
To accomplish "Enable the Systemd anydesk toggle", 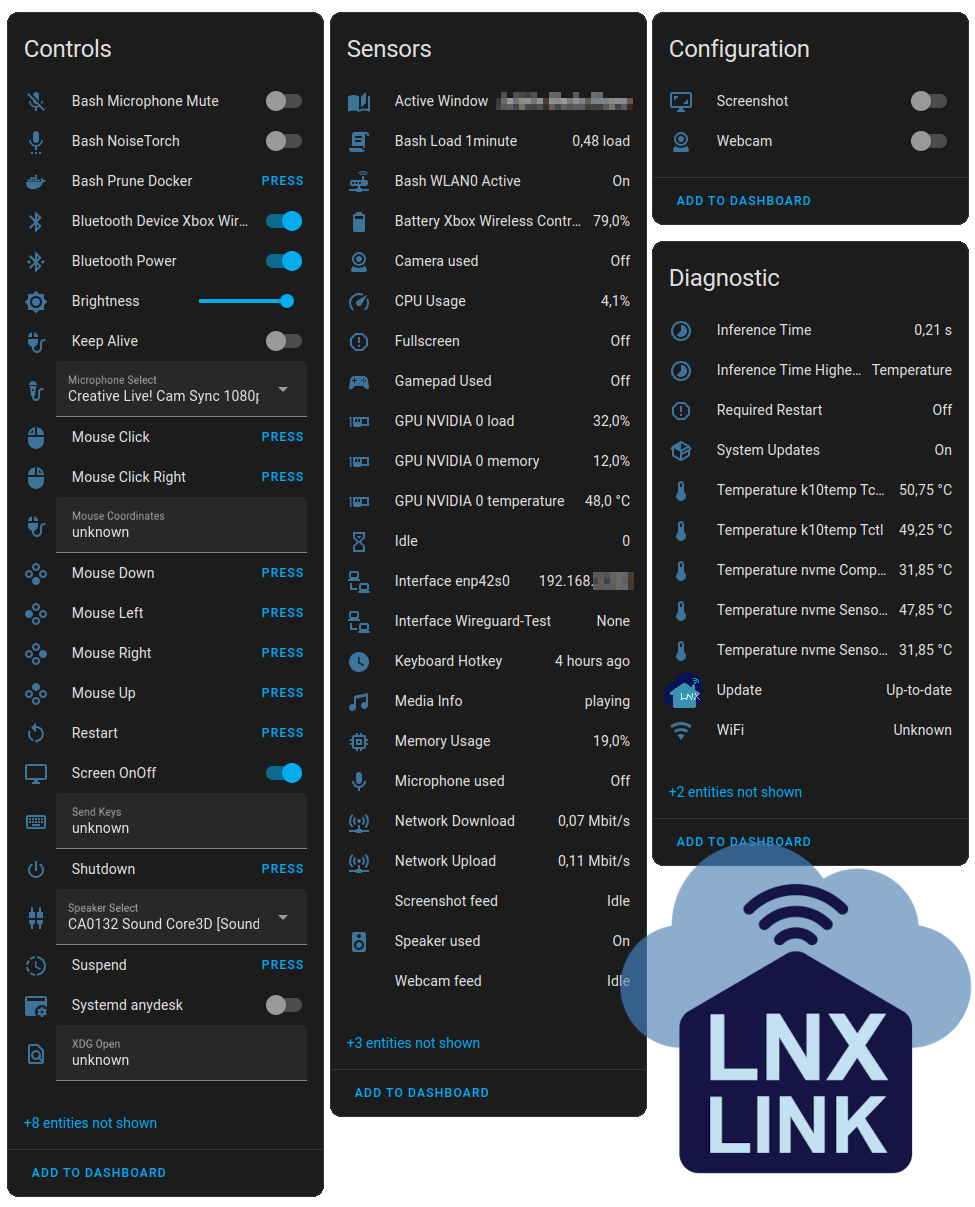I will point(283,1005).
